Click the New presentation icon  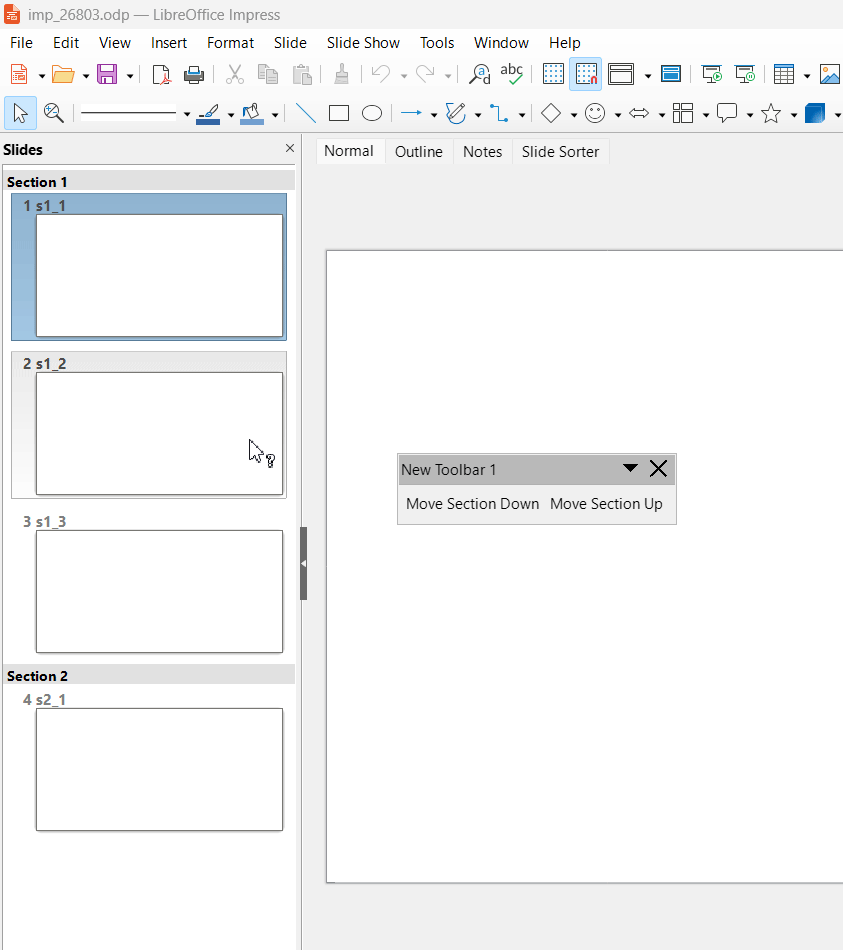tap(19, 75)
